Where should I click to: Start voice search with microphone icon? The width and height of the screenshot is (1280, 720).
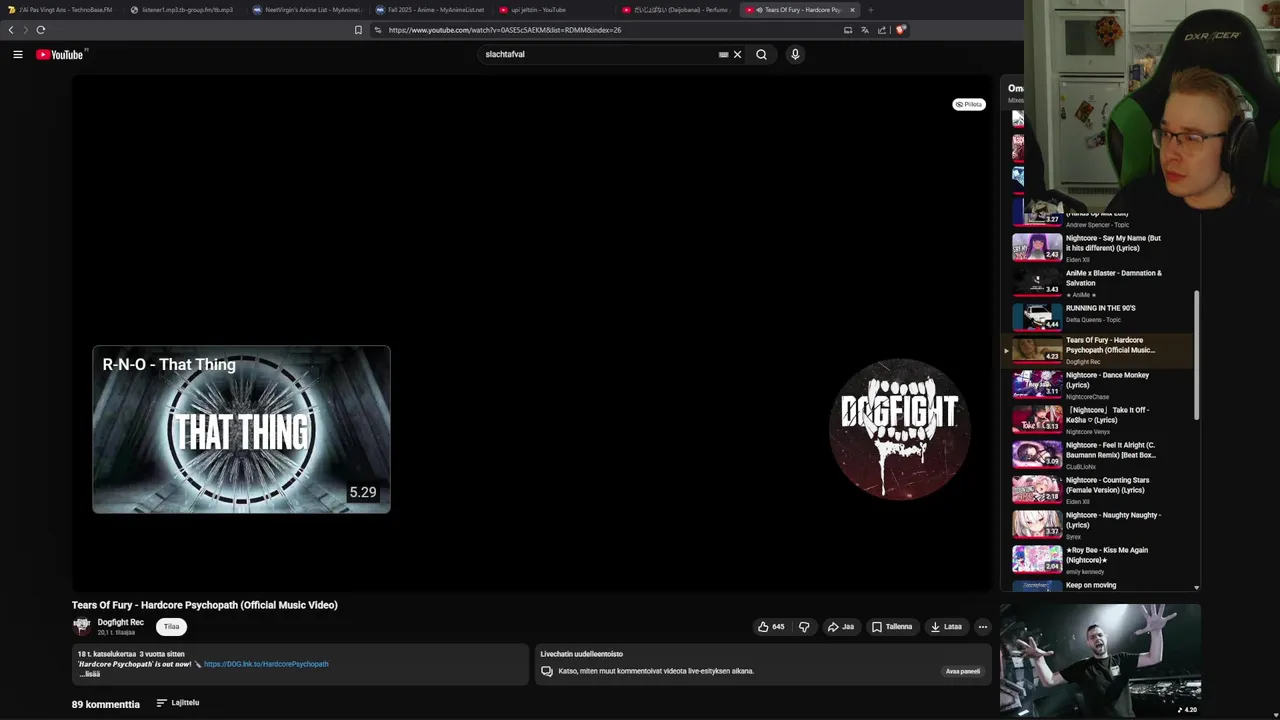(x=795, y=55)
